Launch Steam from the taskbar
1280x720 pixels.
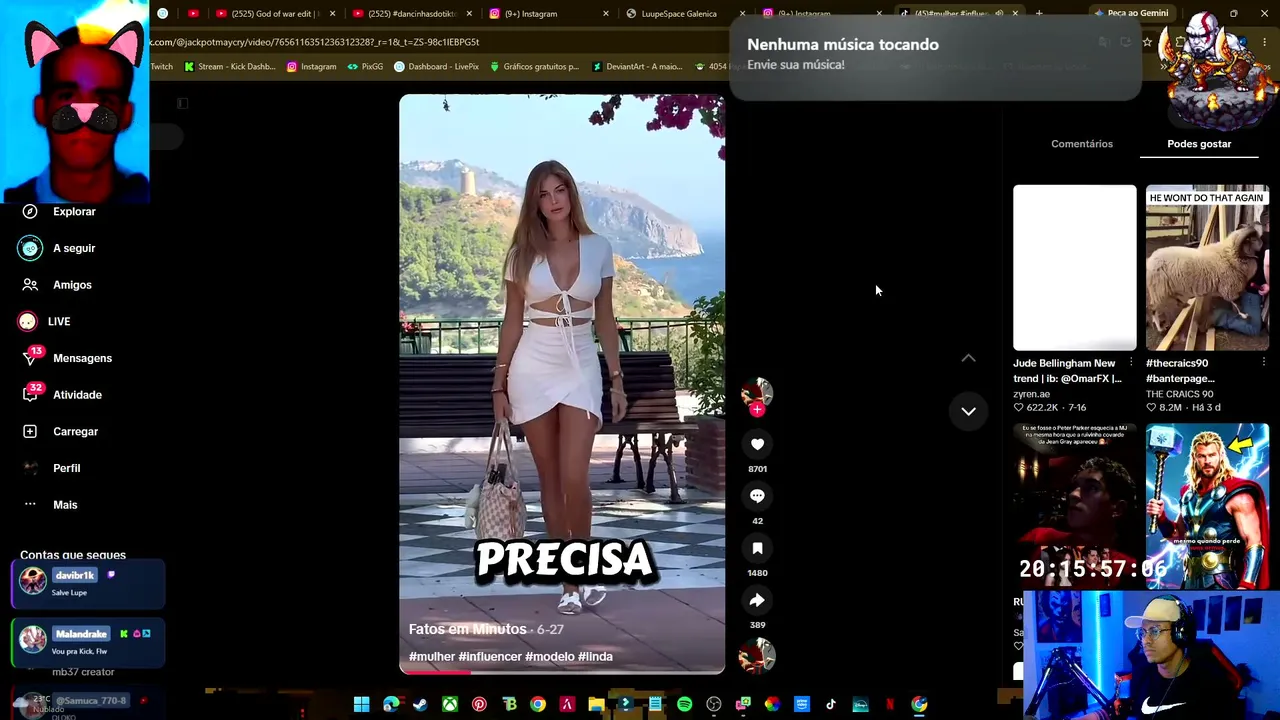click(x=420, y=704)
